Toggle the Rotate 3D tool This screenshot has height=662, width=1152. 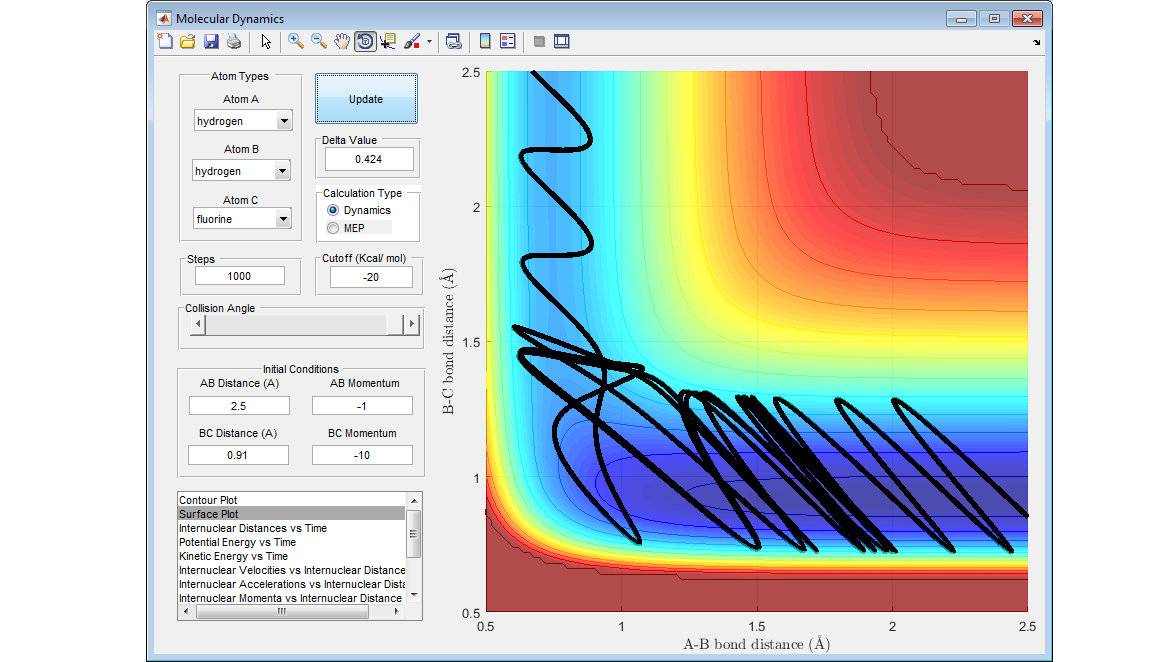365,41
